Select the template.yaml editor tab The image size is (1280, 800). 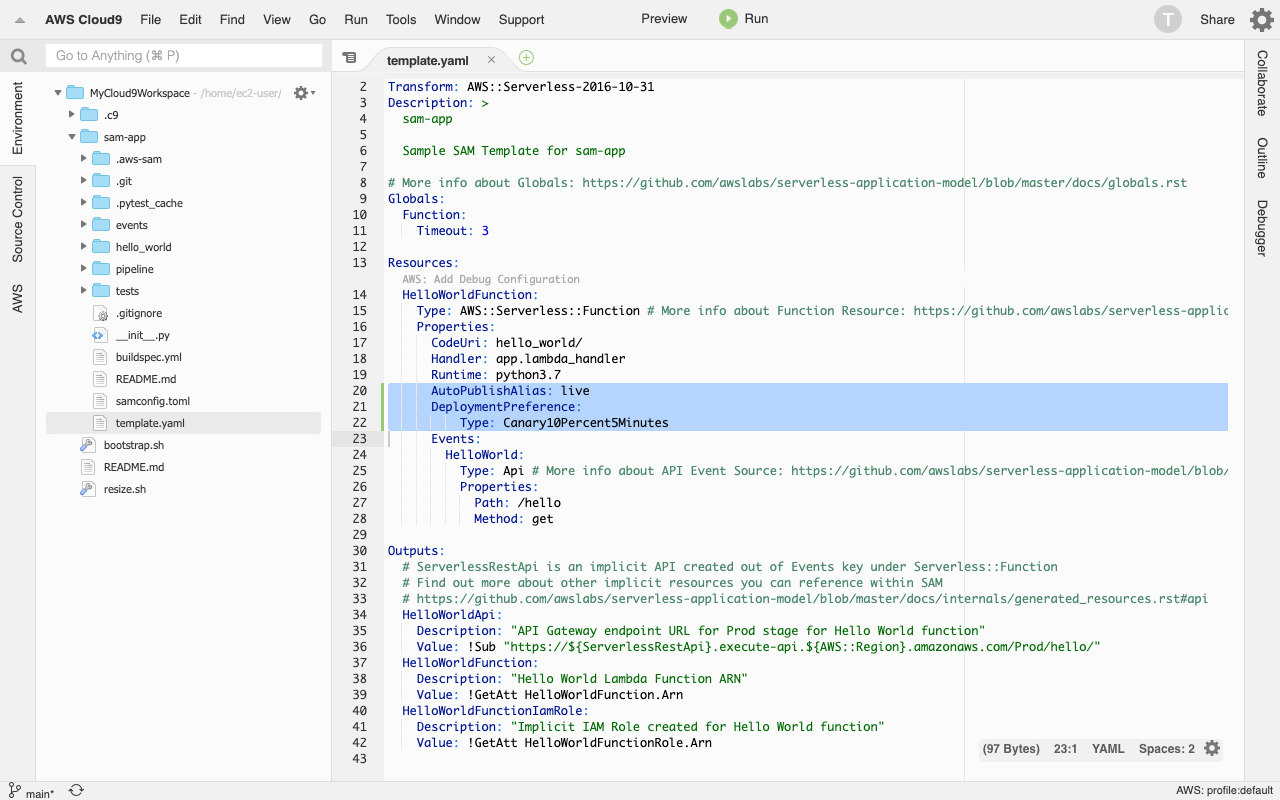(428, 60)
